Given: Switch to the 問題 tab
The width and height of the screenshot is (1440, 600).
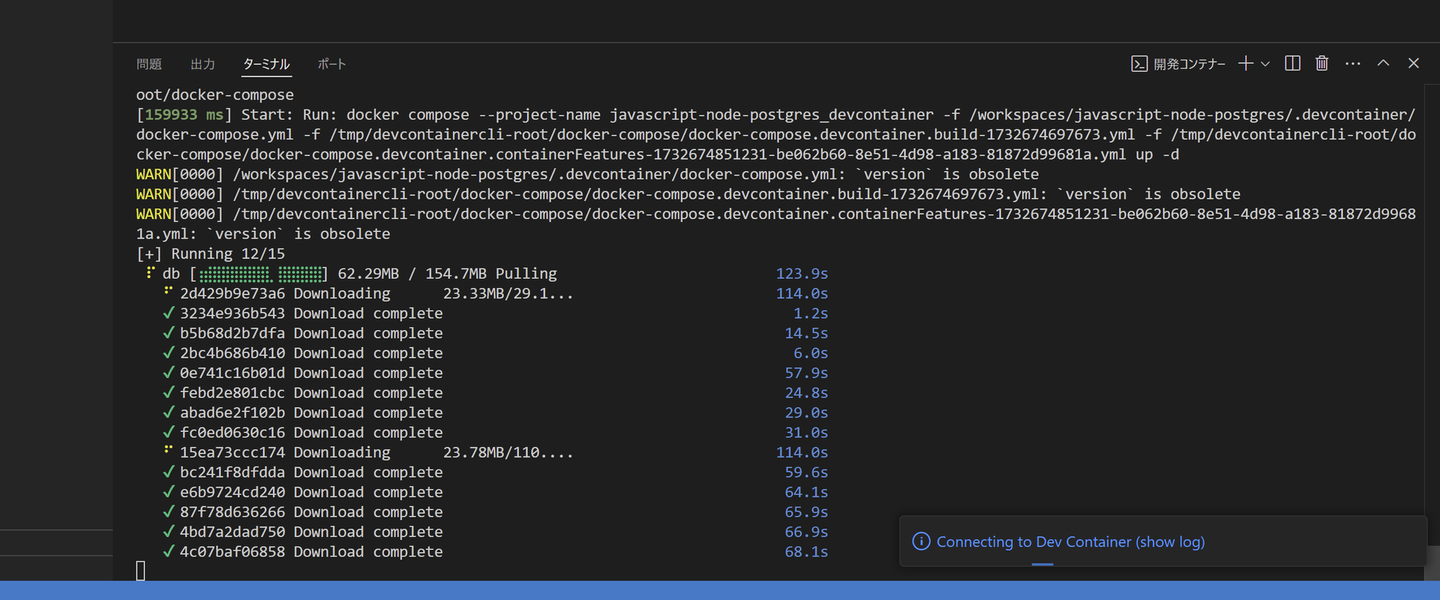Looking at the screenshot, I should pyautogui.click(x=149, y=64).
